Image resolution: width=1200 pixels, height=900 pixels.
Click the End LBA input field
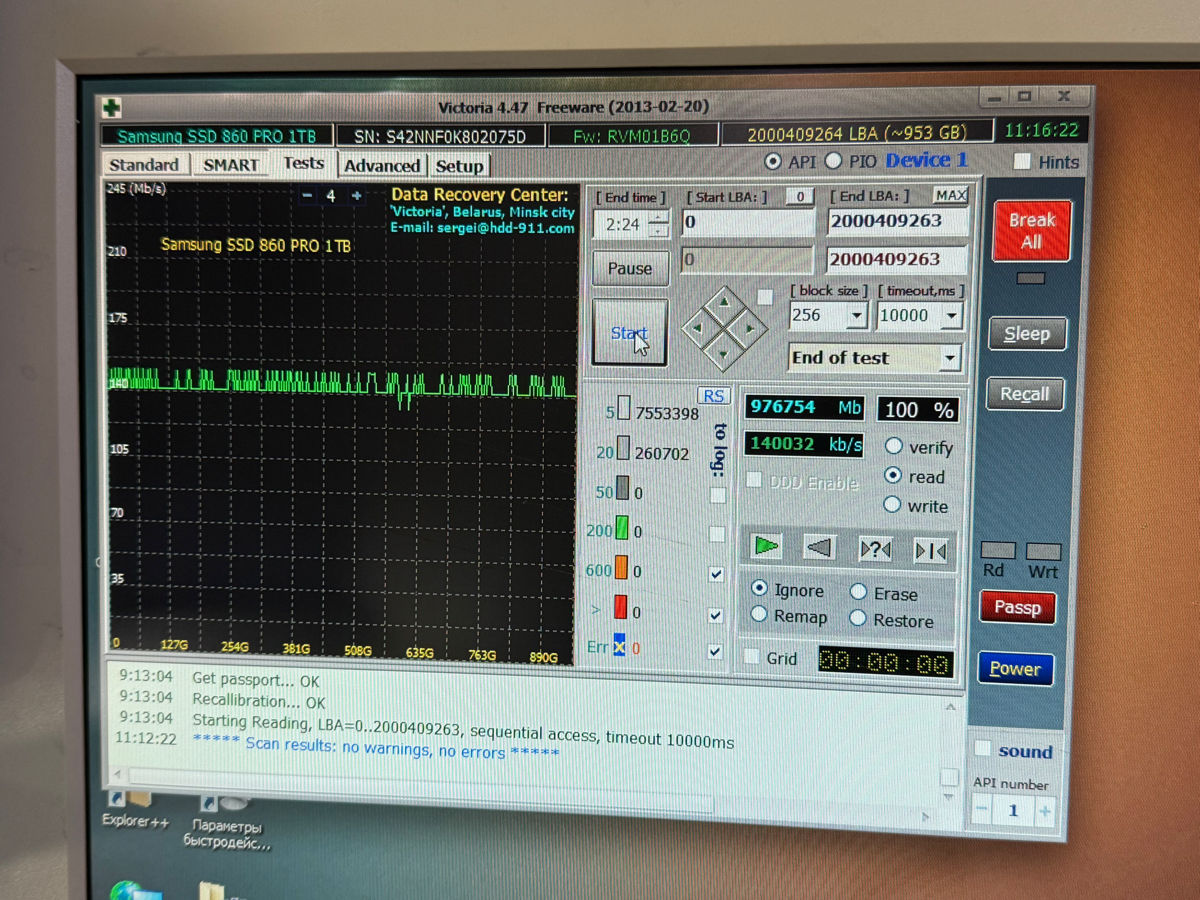click(896, 221)
